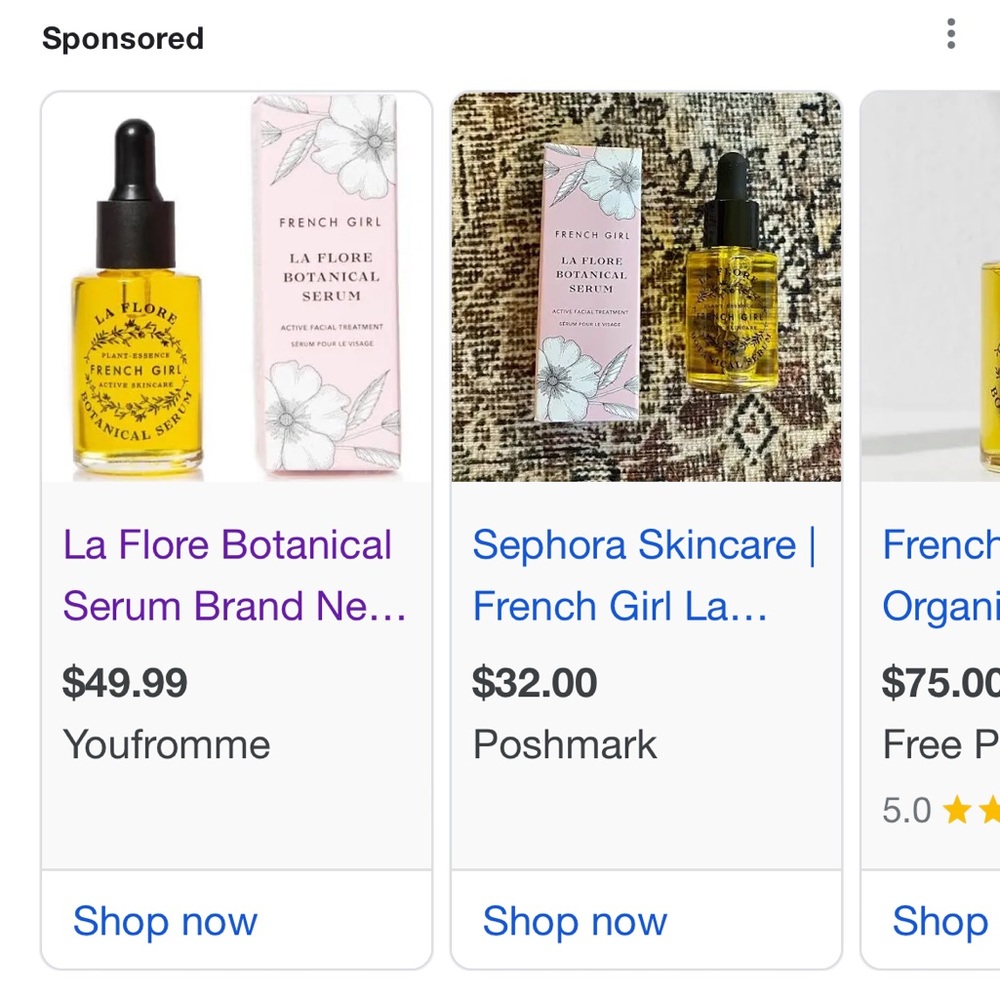1000x1000 pixels.
Task: Open the partially visible third product title
Action: click(x=940, y=575)
